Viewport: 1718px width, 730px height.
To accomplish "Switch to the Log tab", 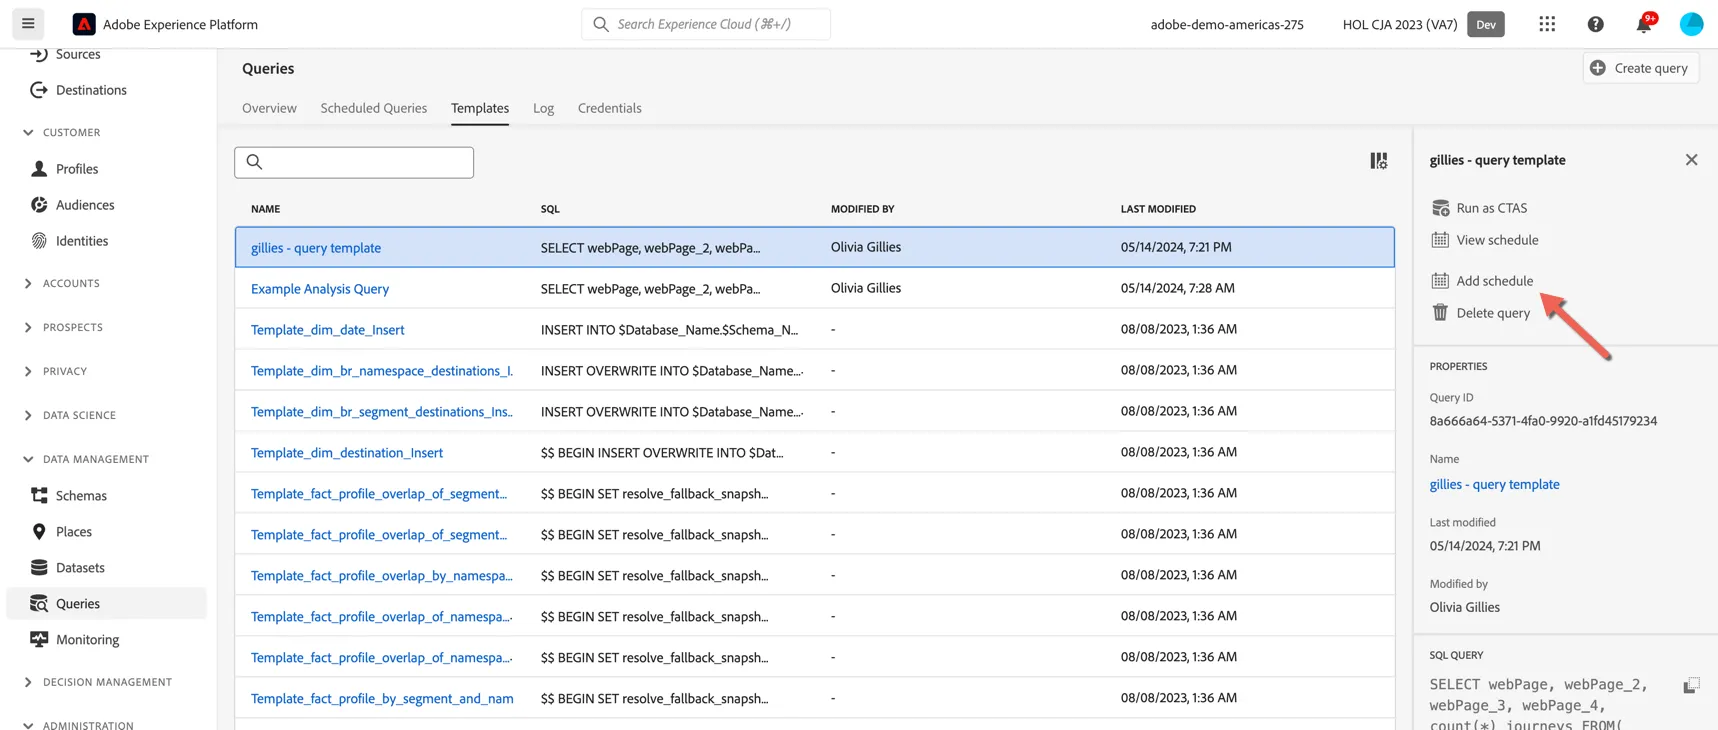I will click(x=543, y=108).
